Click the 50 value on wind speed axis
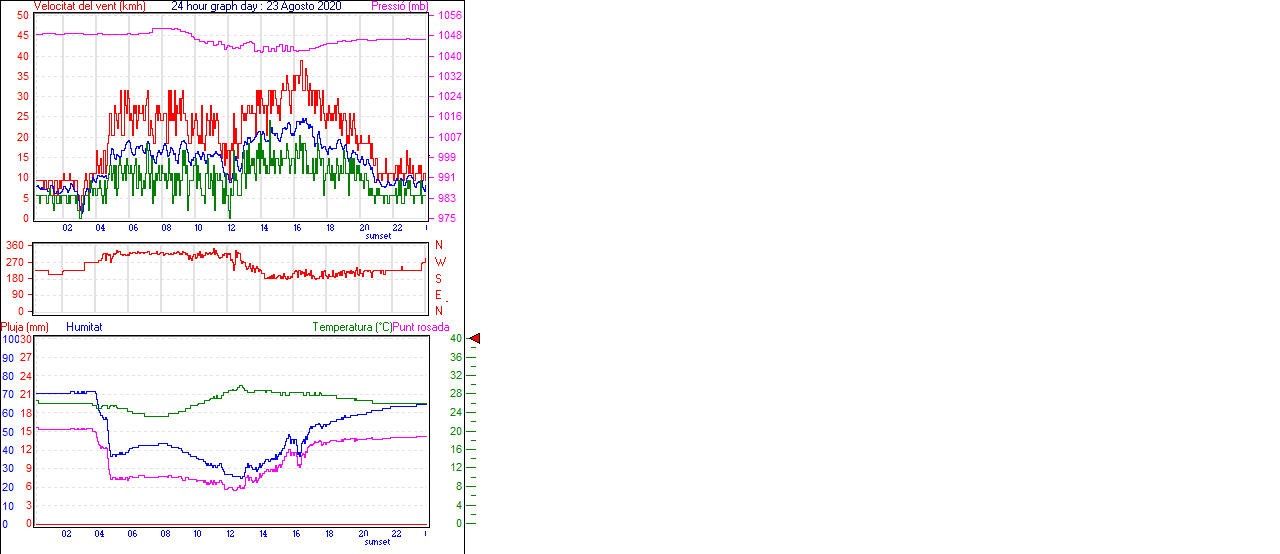The height and width of the screenshot is (554, 1280). pos(22,16)
